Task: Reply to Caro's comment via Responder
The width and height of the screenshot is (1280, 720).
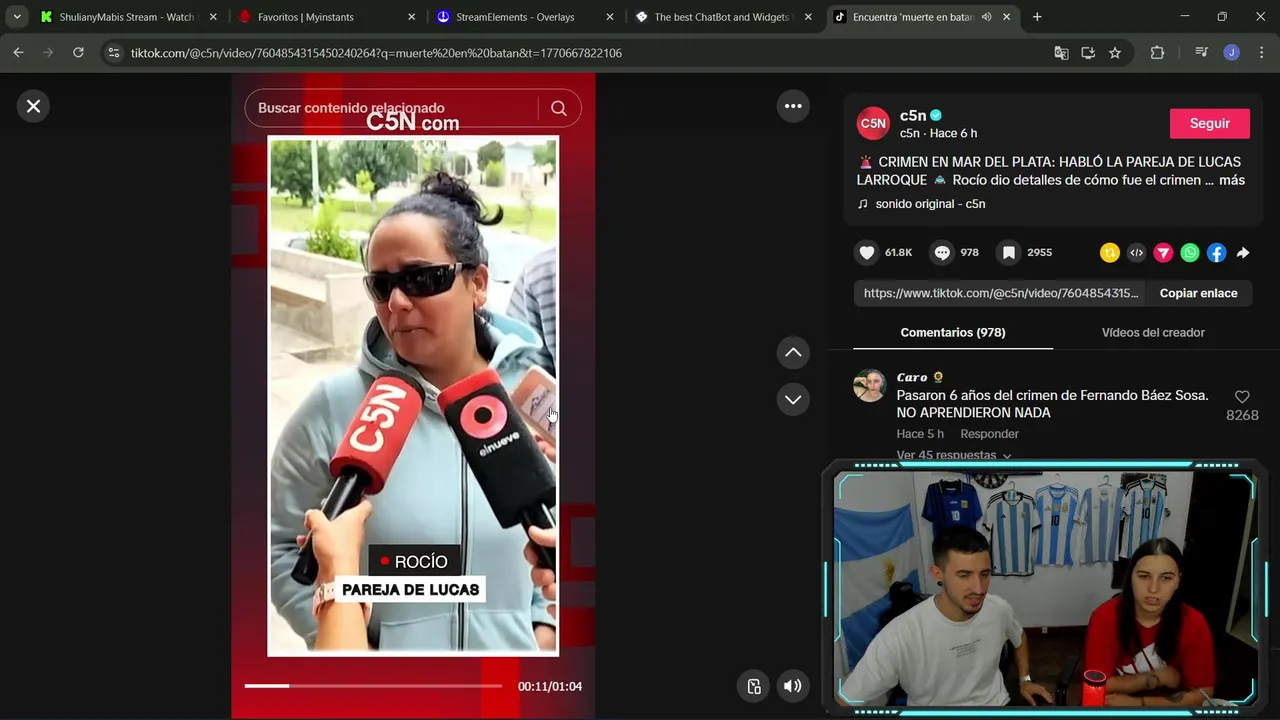Action: (x=989, y=434)
